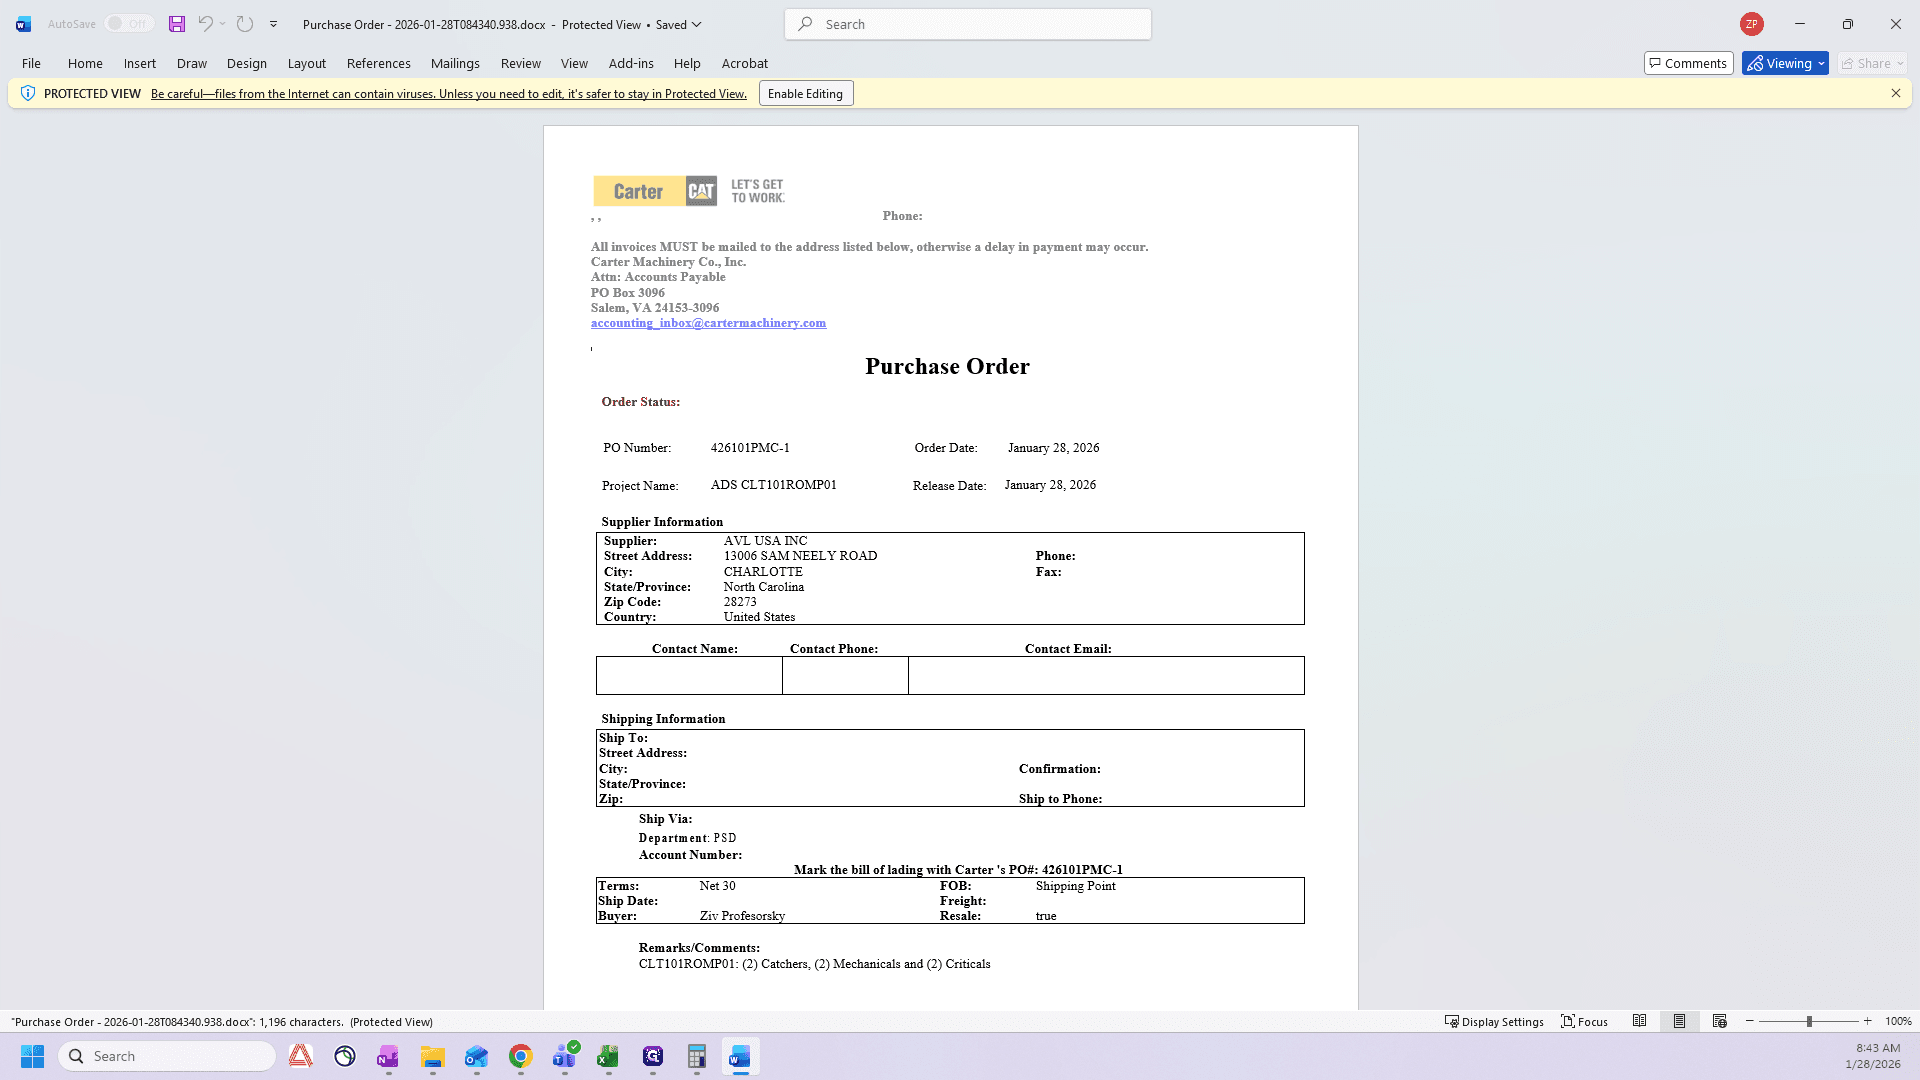
Task: Click the Undo arrow icon
Action: 205,24
